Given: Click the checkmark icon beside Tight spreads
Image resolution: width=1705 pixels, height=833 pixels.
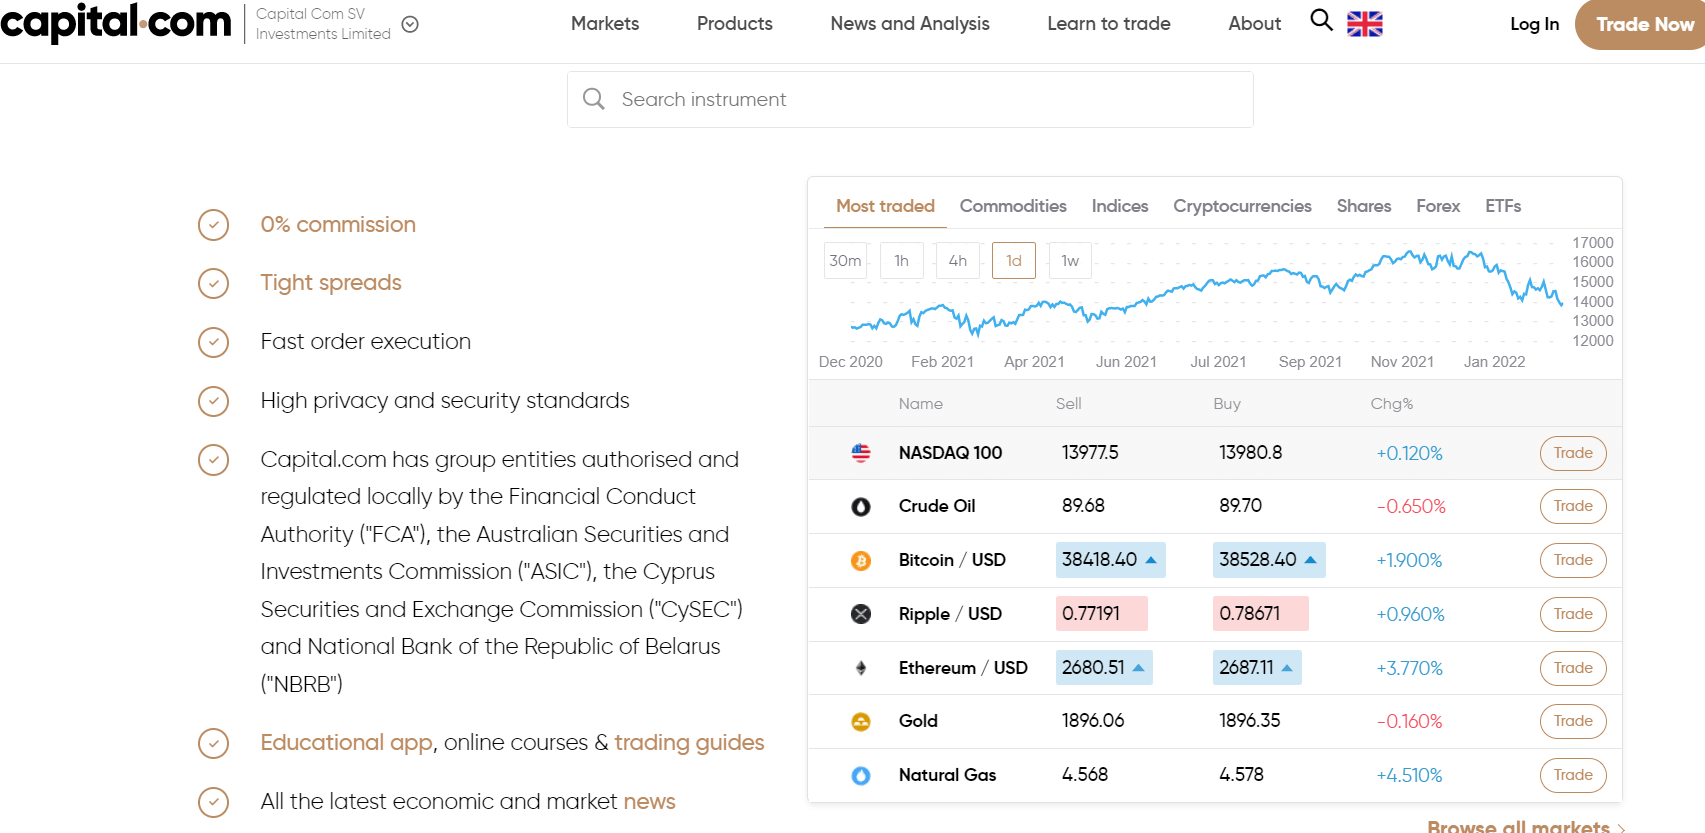Looking at the screenshot, I should click(213, 284).
